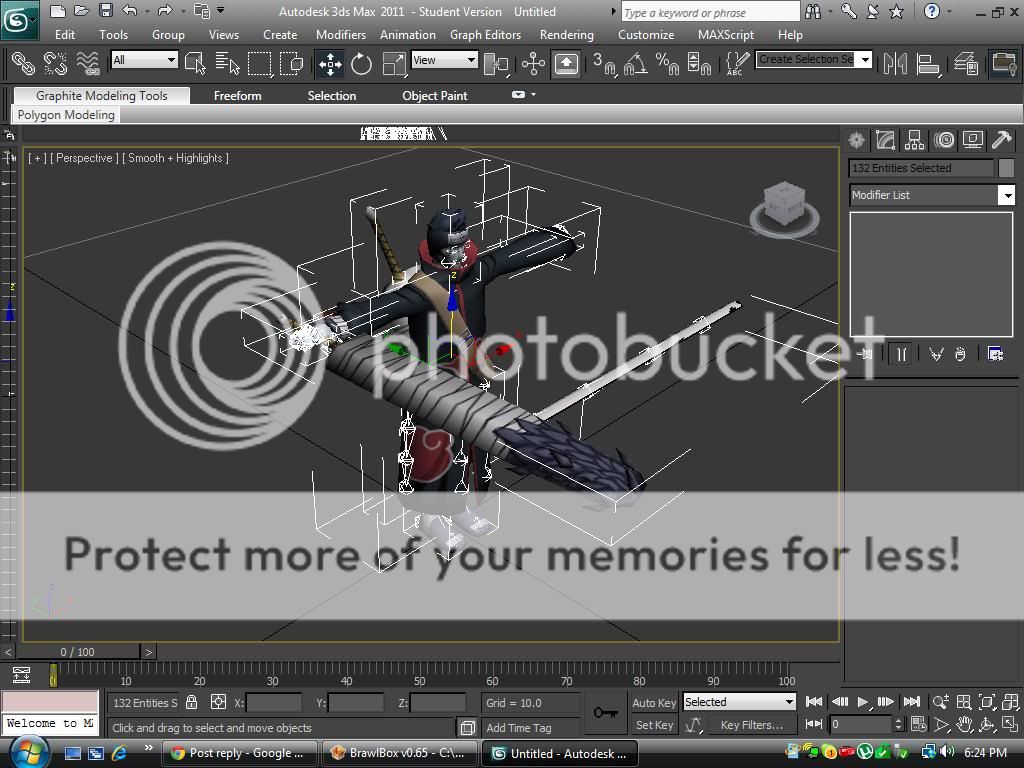Open the Modify command panel tab
The image size is (1024, 768).
tap(885, 139)
